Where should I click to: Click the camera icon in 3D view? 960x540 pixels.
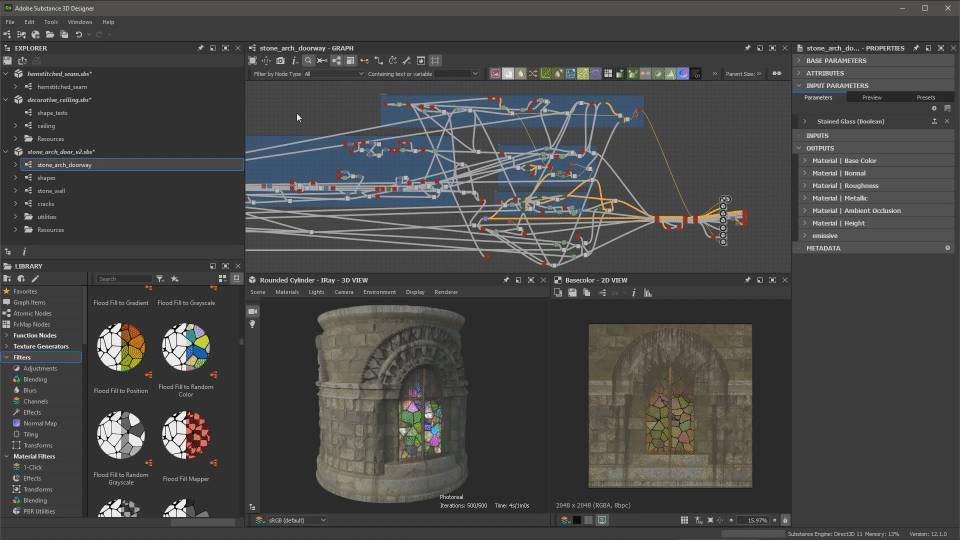click(252, 311)
